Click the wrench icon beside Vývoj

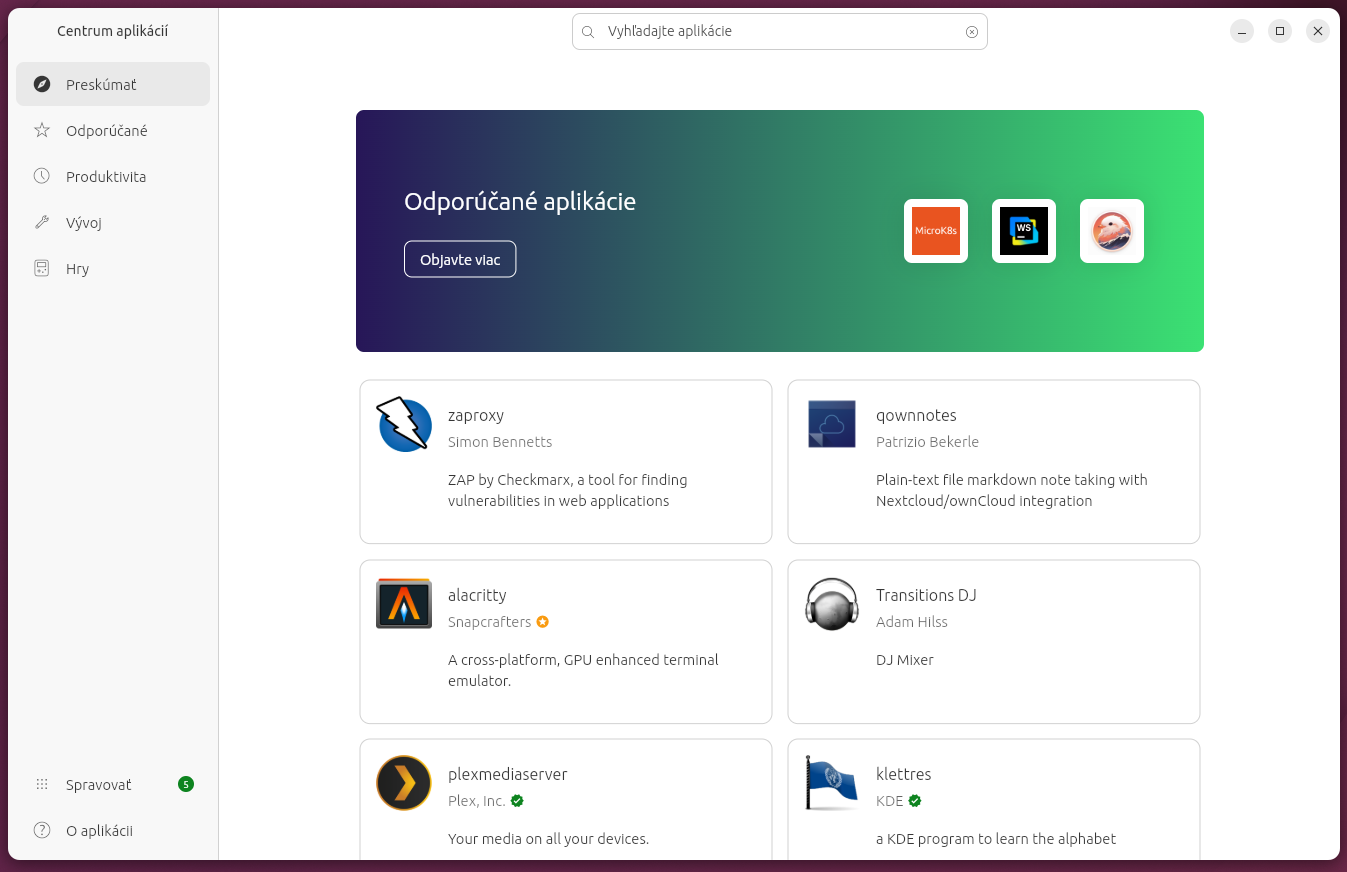(x=42, y=222)
